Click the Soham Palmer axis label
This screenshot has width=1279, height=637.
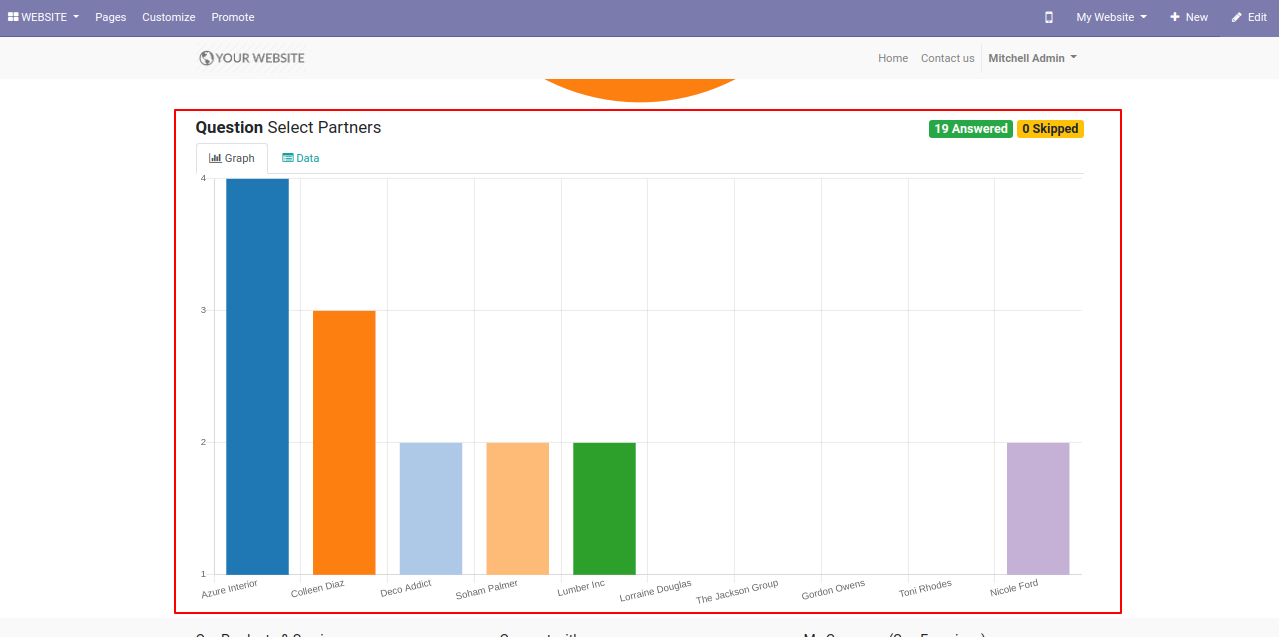(x=487, y=590)
